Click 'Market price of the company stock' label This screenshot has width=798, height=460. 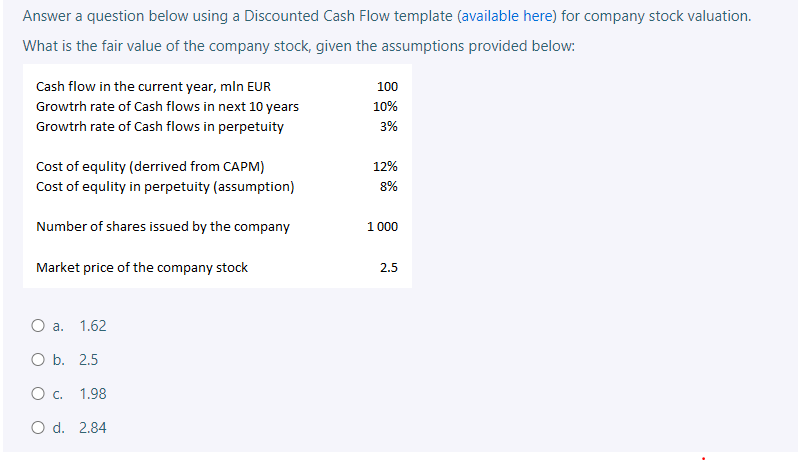141,267
